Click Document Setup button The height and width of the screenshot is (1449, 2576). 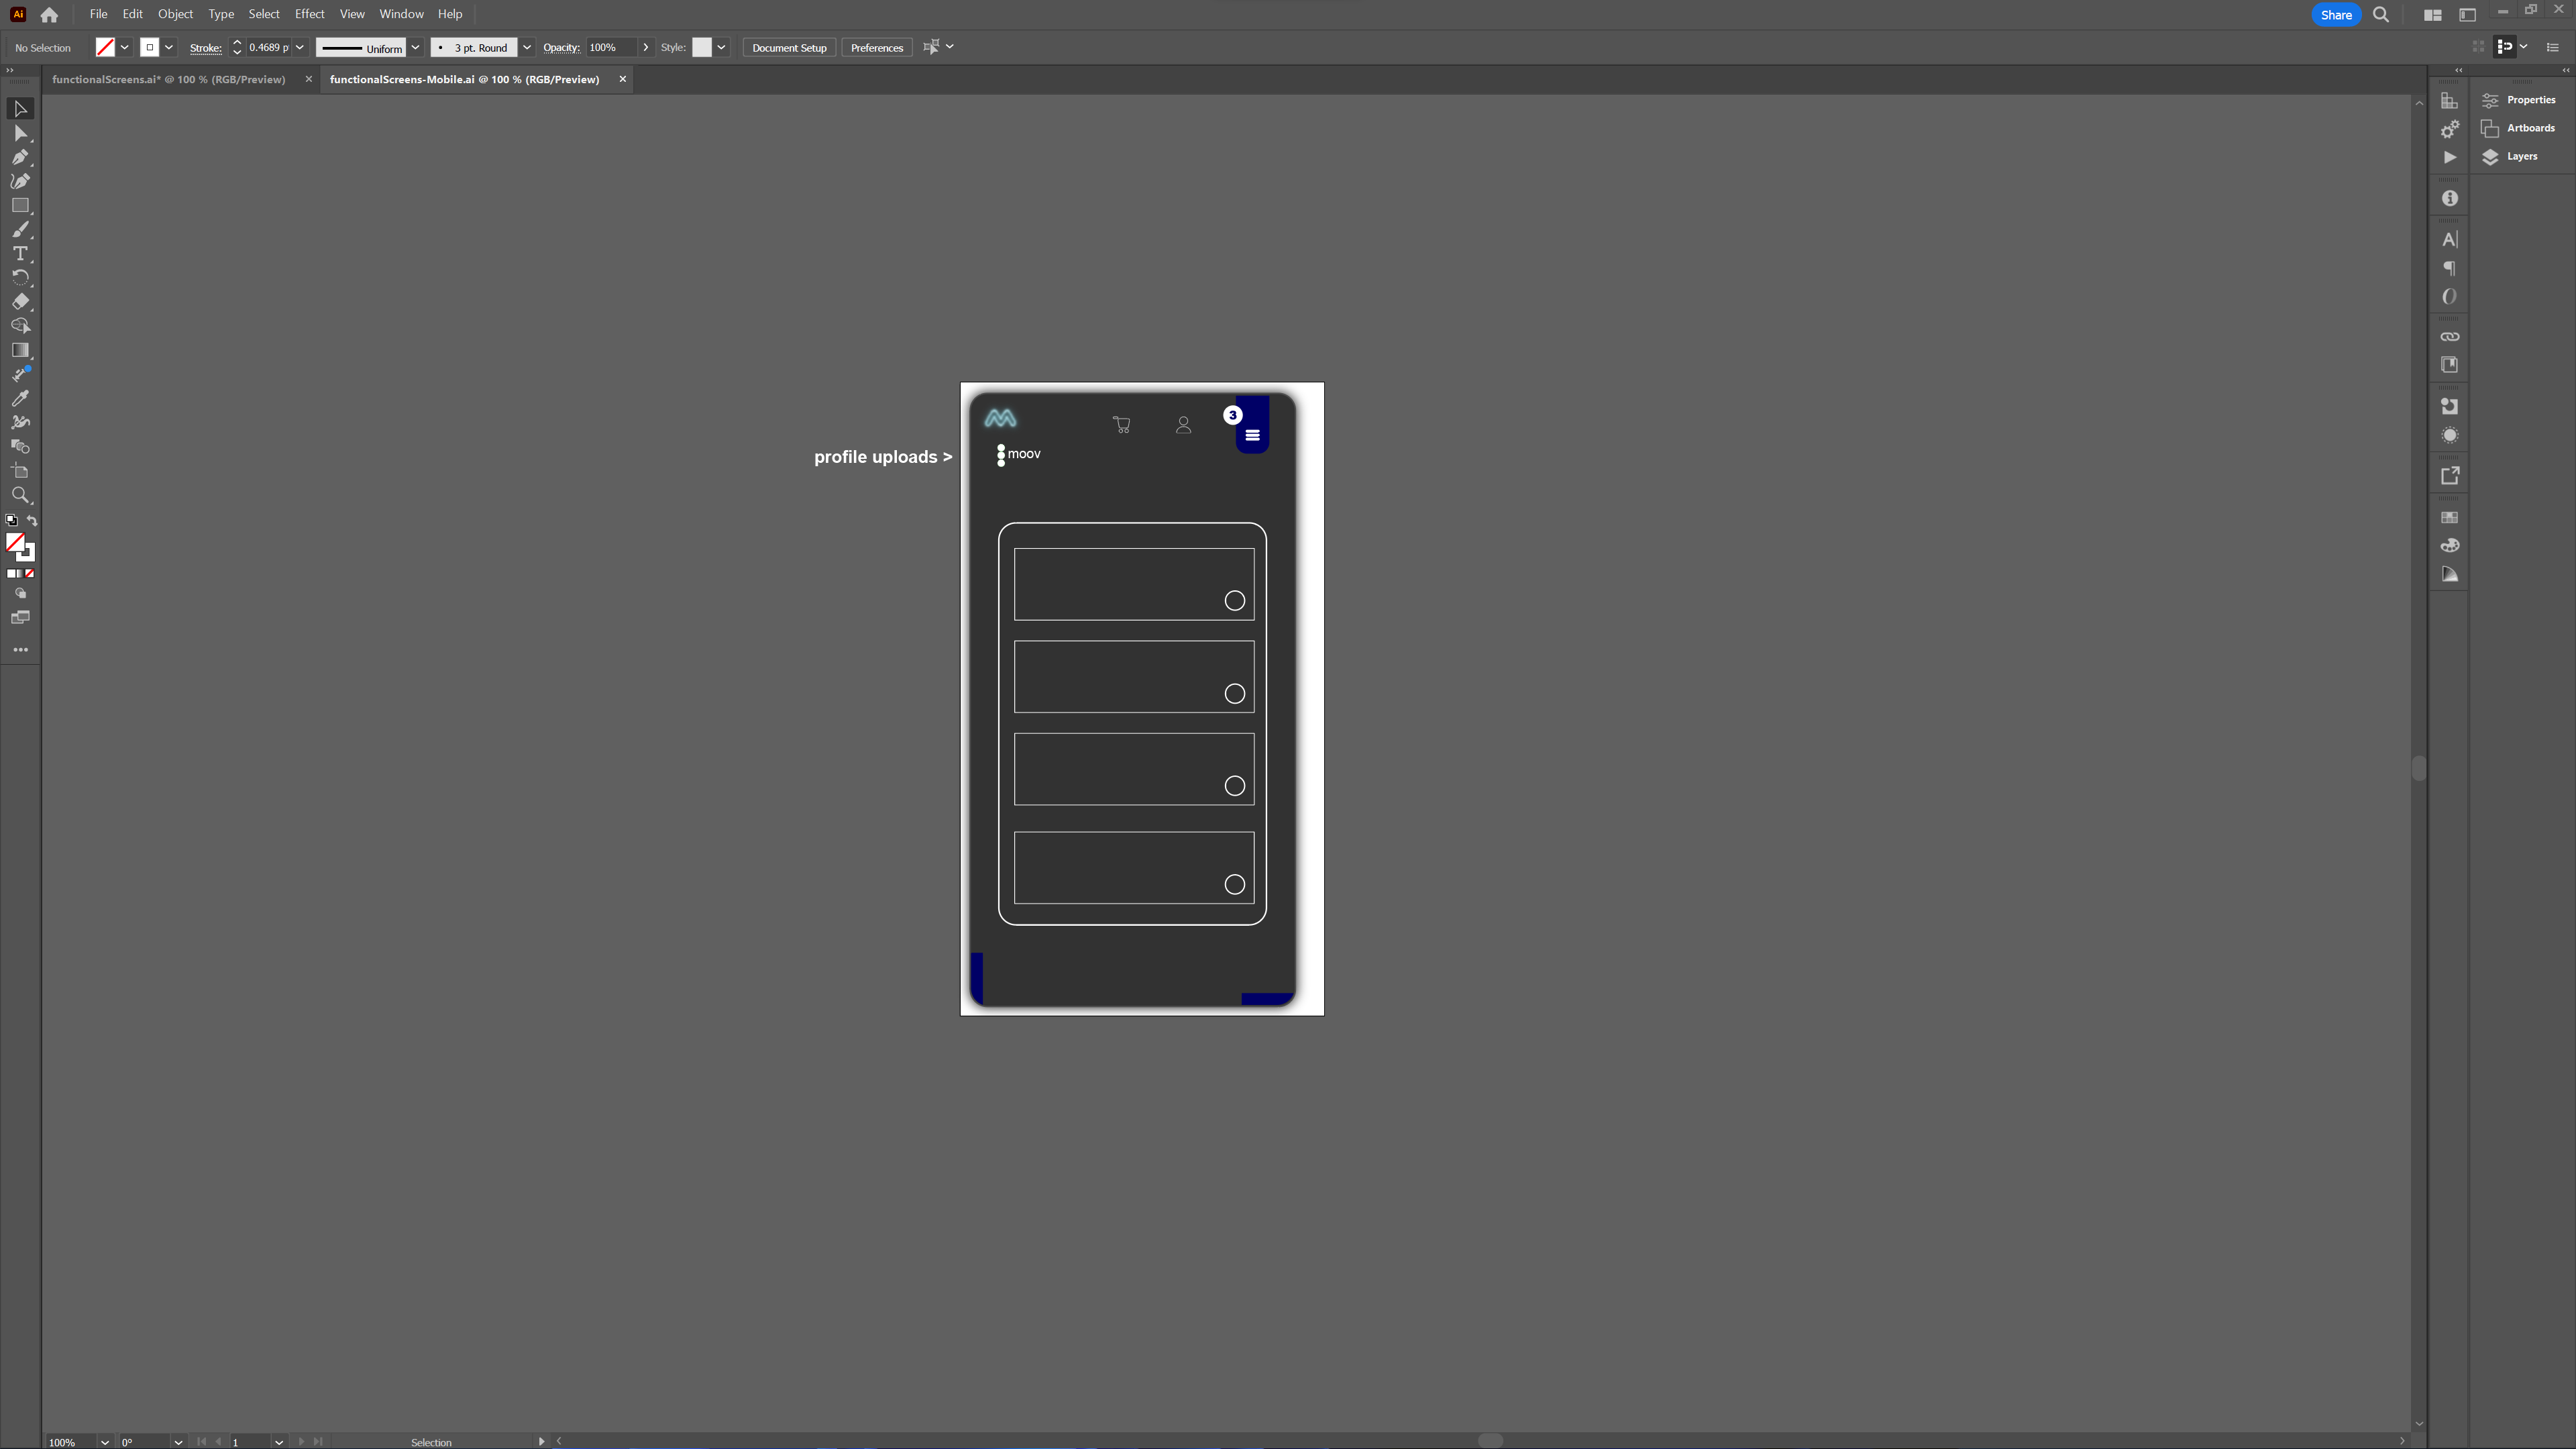(x=789, y=47)
